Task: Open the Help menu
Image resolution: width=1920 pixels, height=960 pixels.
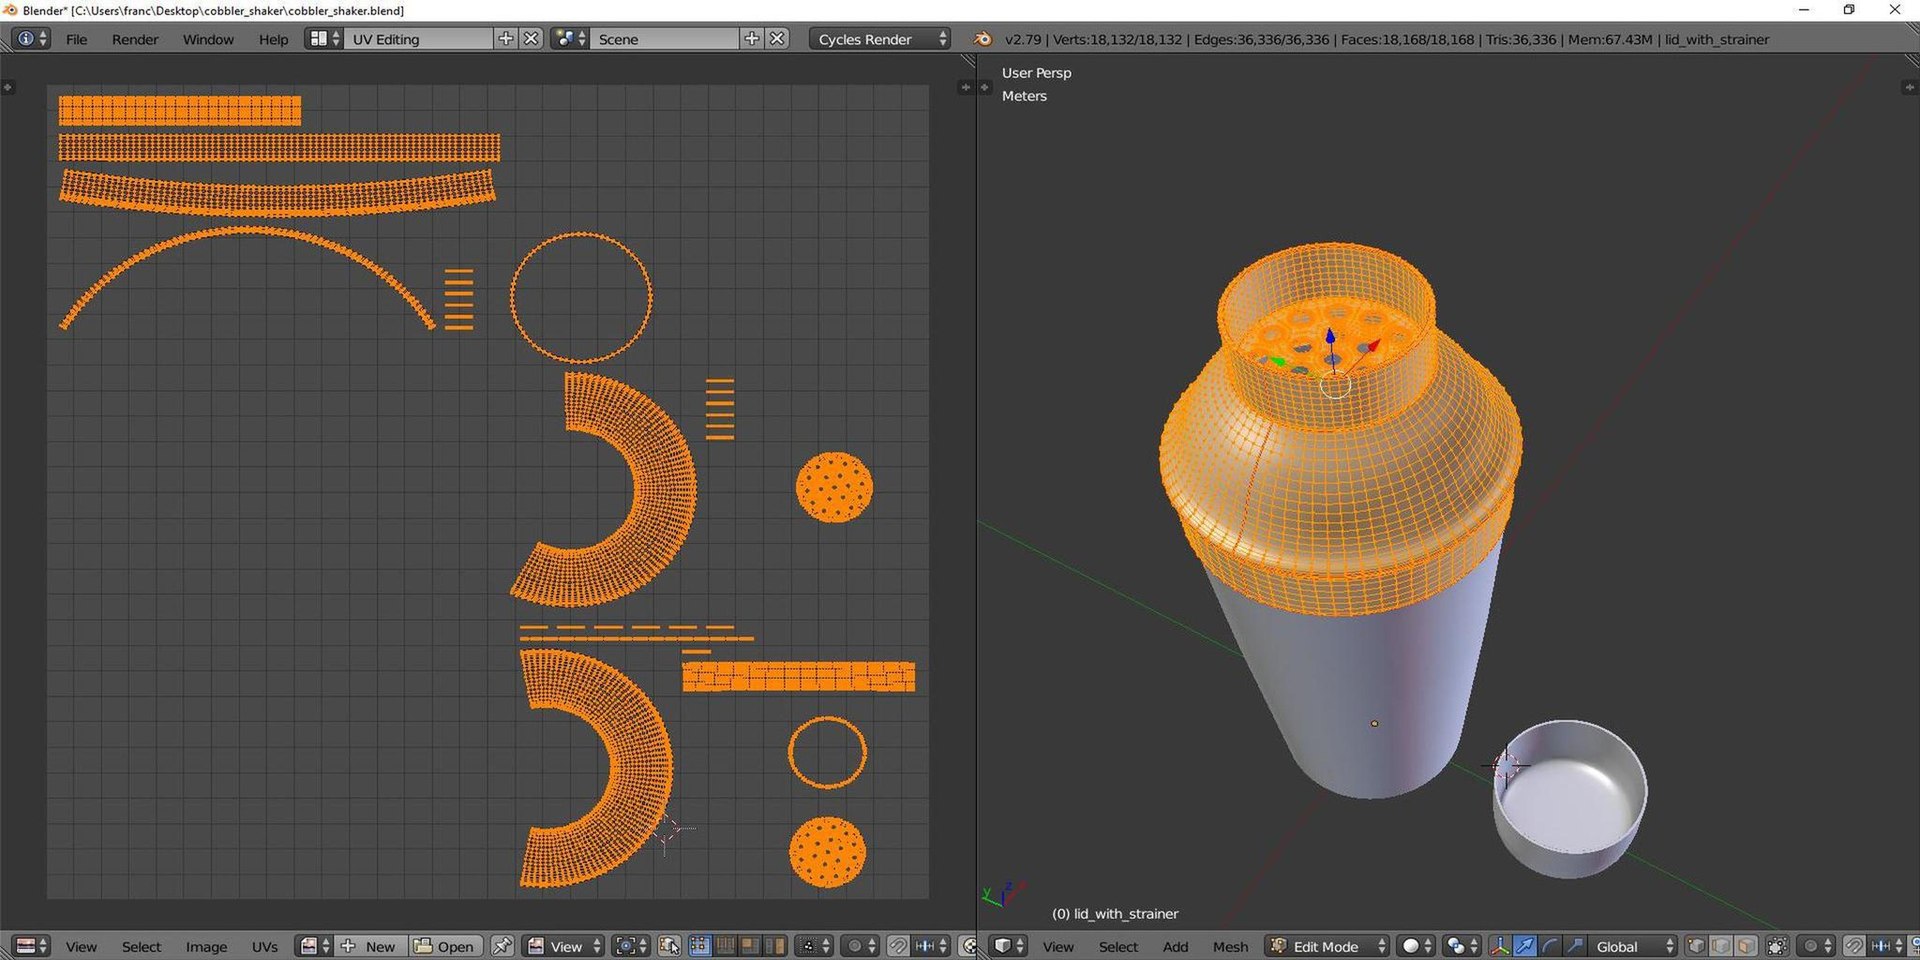Action: (x=273, y=39)
